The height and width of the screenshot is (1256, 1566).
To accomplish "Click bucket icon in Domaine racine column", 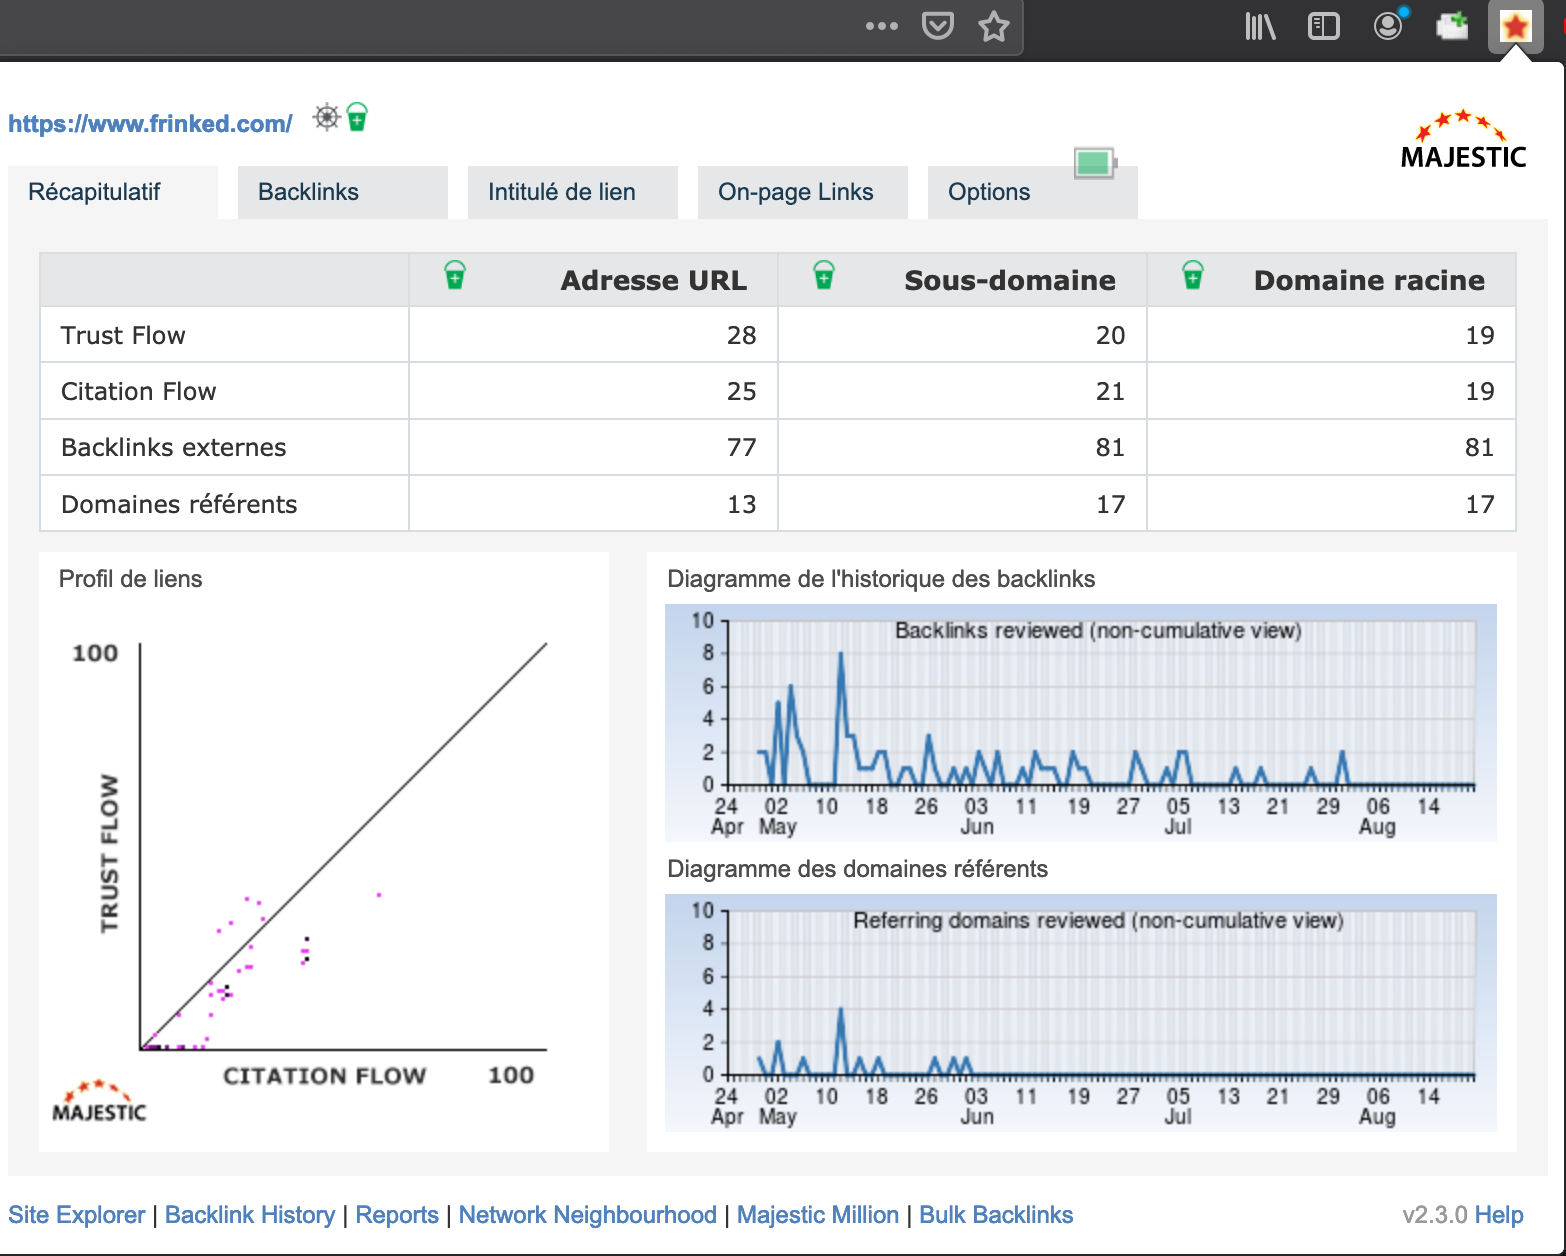I will 1193,275.
